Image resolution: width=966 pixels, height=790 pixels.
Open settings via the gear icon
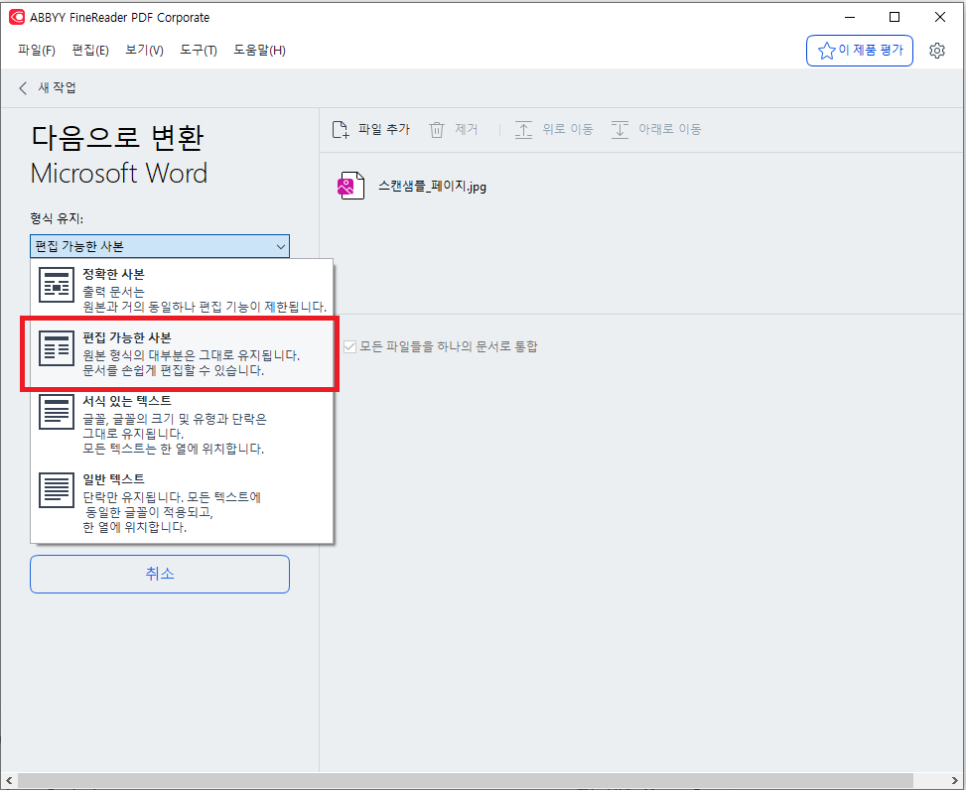pyautogui.click(x=937, y=51)
